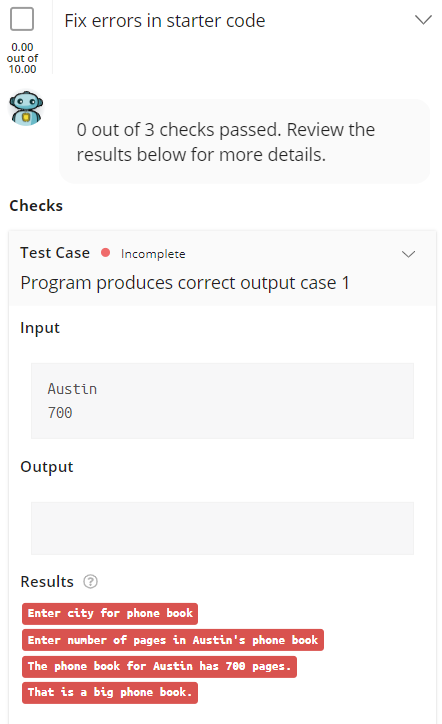Click the empty Output box
The height and width of the screenshot is (724, 442).
pos(222,528)
